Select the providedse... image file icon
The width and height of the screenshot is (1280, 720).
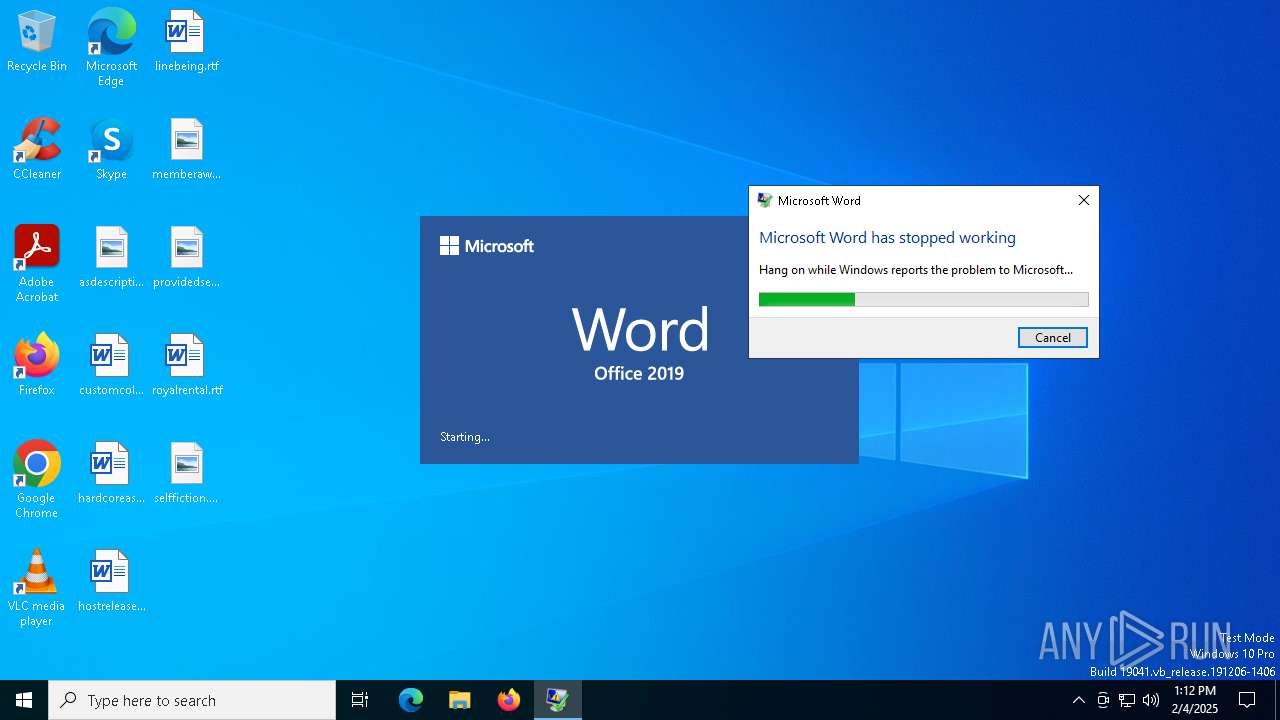pyautogui.click(x=186, y=258)
